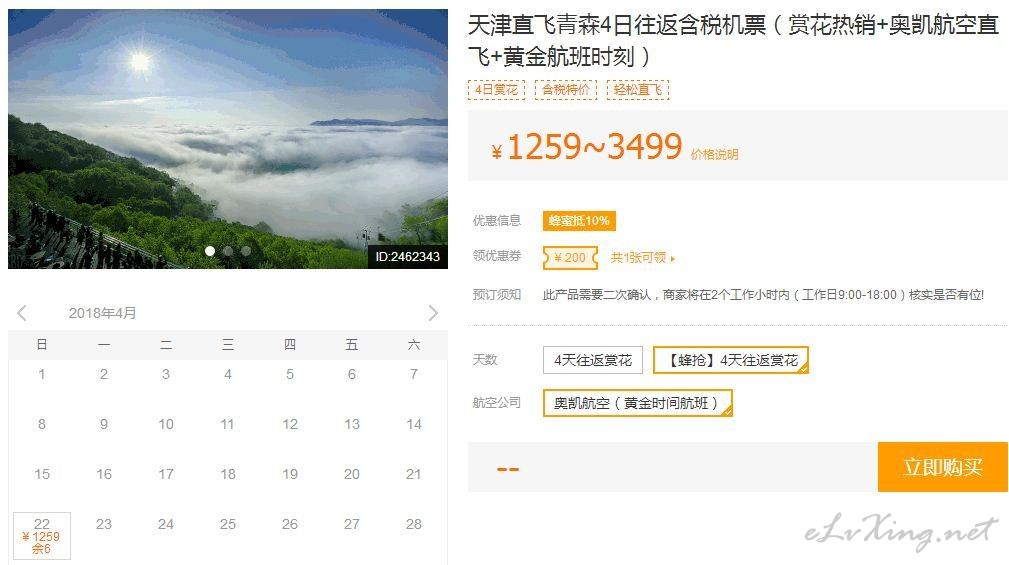Select second carousel dot on photo
The width and height of the screenshot is (1009, 565).
coord(228,251)
